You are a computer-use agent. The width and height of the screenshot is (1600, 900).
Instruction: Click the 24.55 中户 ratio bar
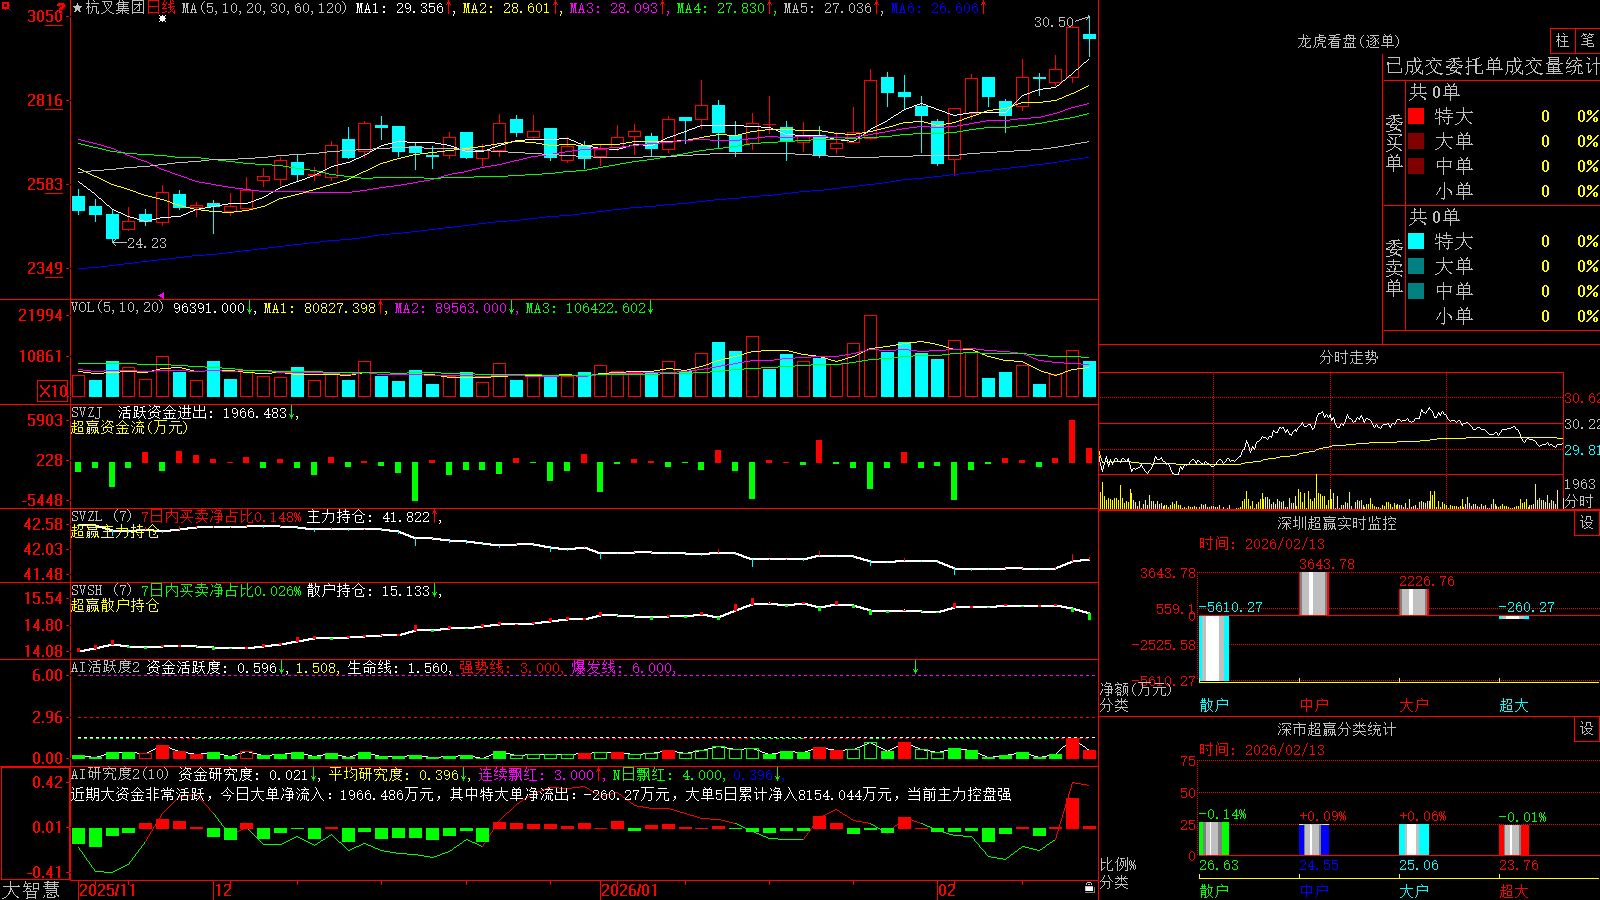click(x=1314, y=840)
